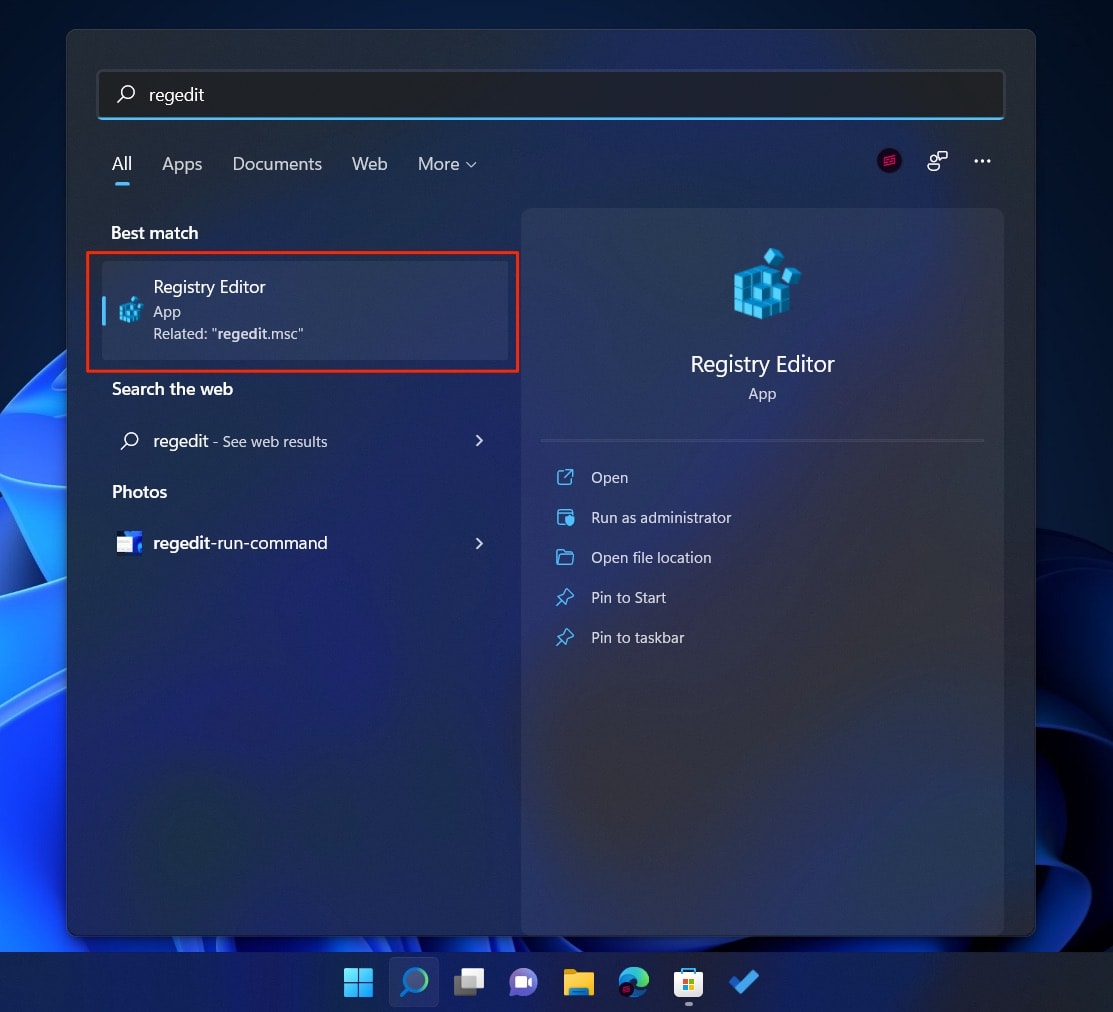This screenshot has width=1113, height=1012.
Task: Click the magnifier icon in the search bar
Action: click(125, 94)
